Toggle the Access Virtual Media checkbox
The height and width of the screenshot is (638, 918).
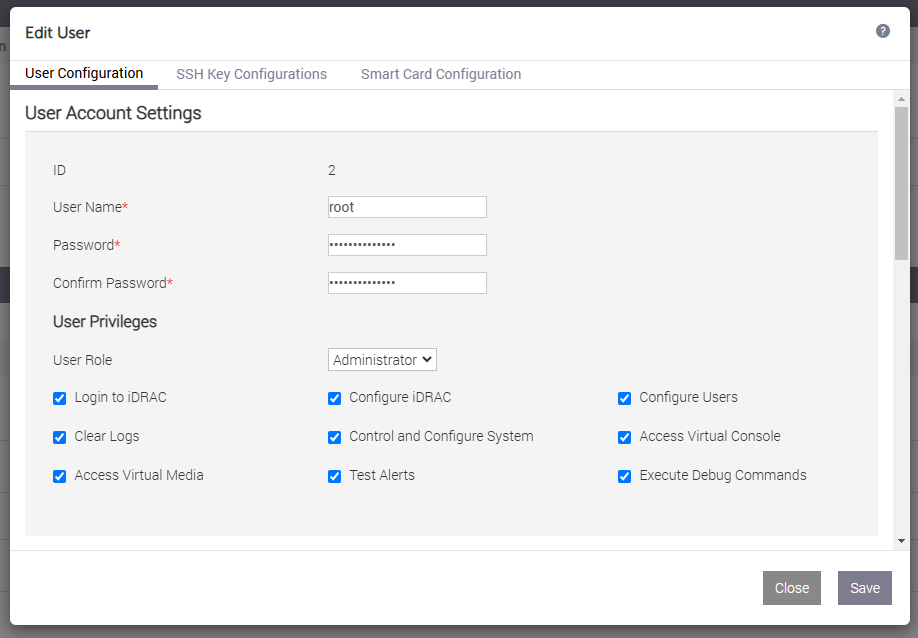tap(60, 476)
